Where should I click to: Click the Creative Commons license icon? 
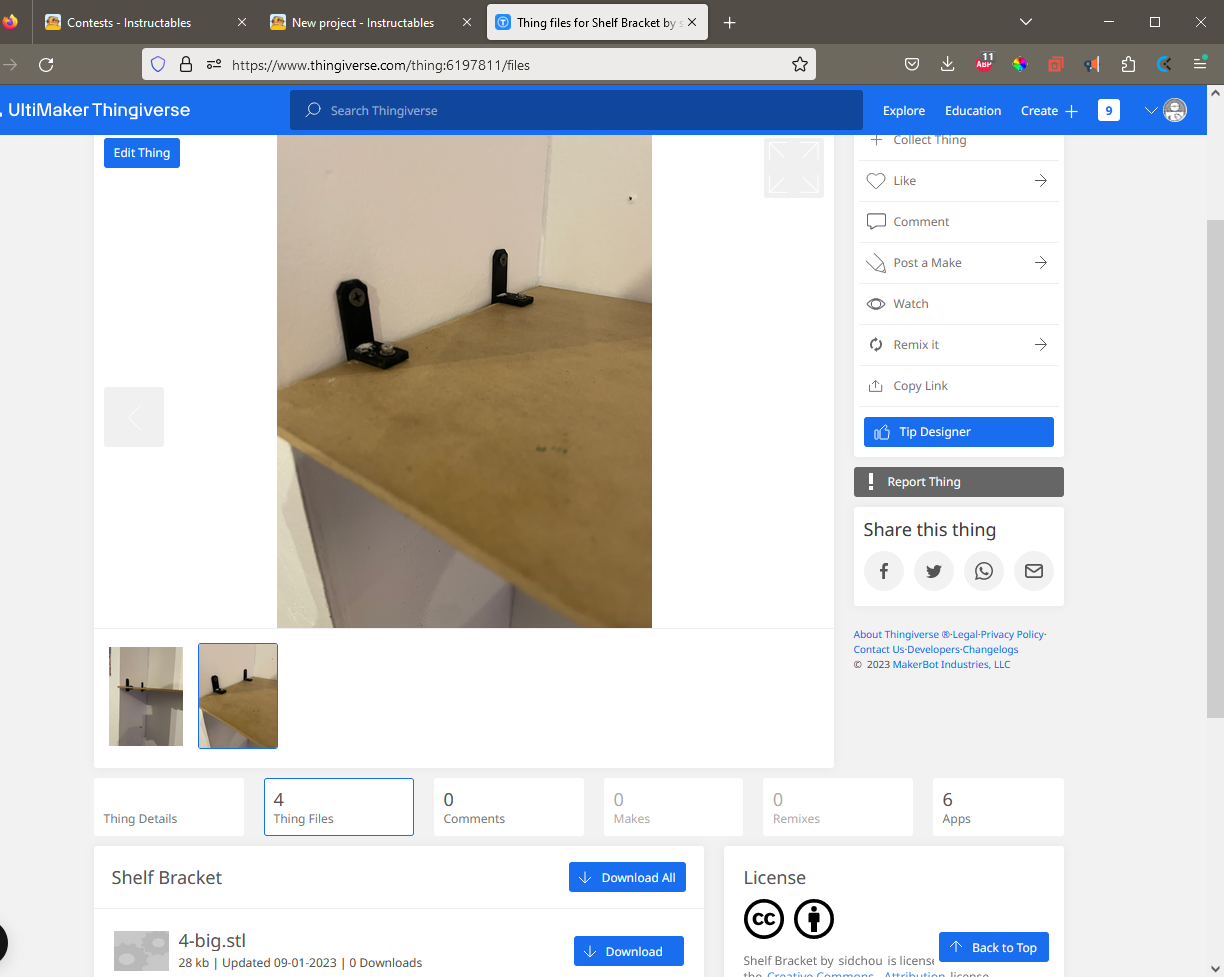click(x=764, y=919)
